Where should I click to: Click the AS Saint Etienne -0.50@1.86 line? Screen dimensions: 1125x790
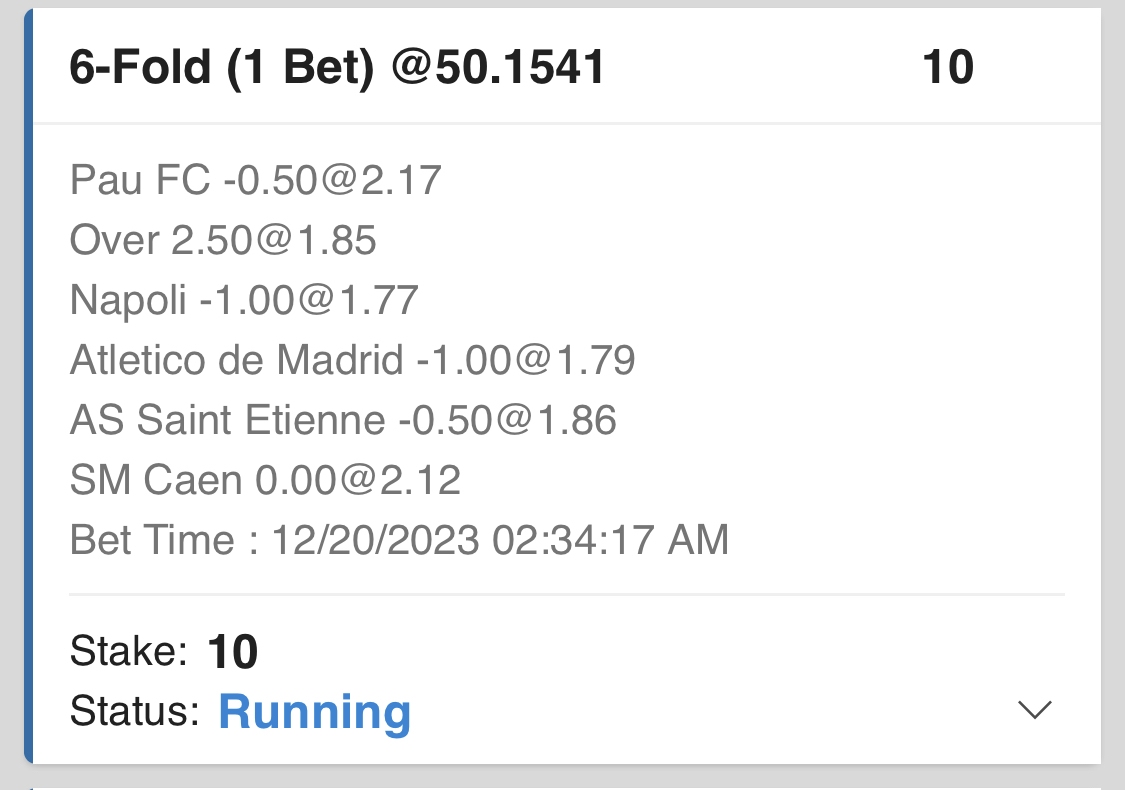[343, 420]
